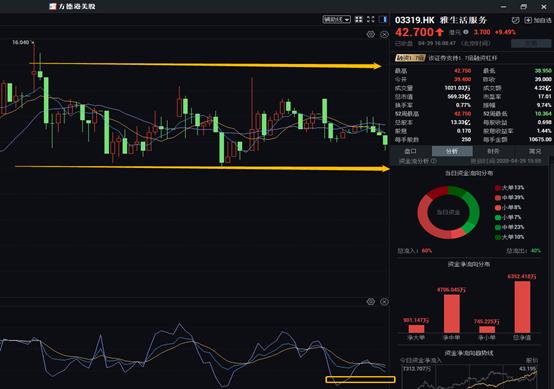Select the 分析 tab
The image size is (554, 389).
[x=452, y=151]
